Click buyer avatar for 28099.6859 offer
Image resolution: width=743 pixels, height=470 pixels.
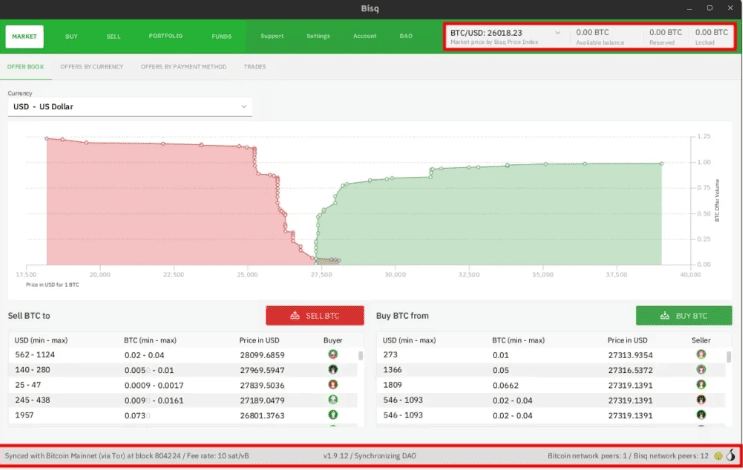[333, 354]
